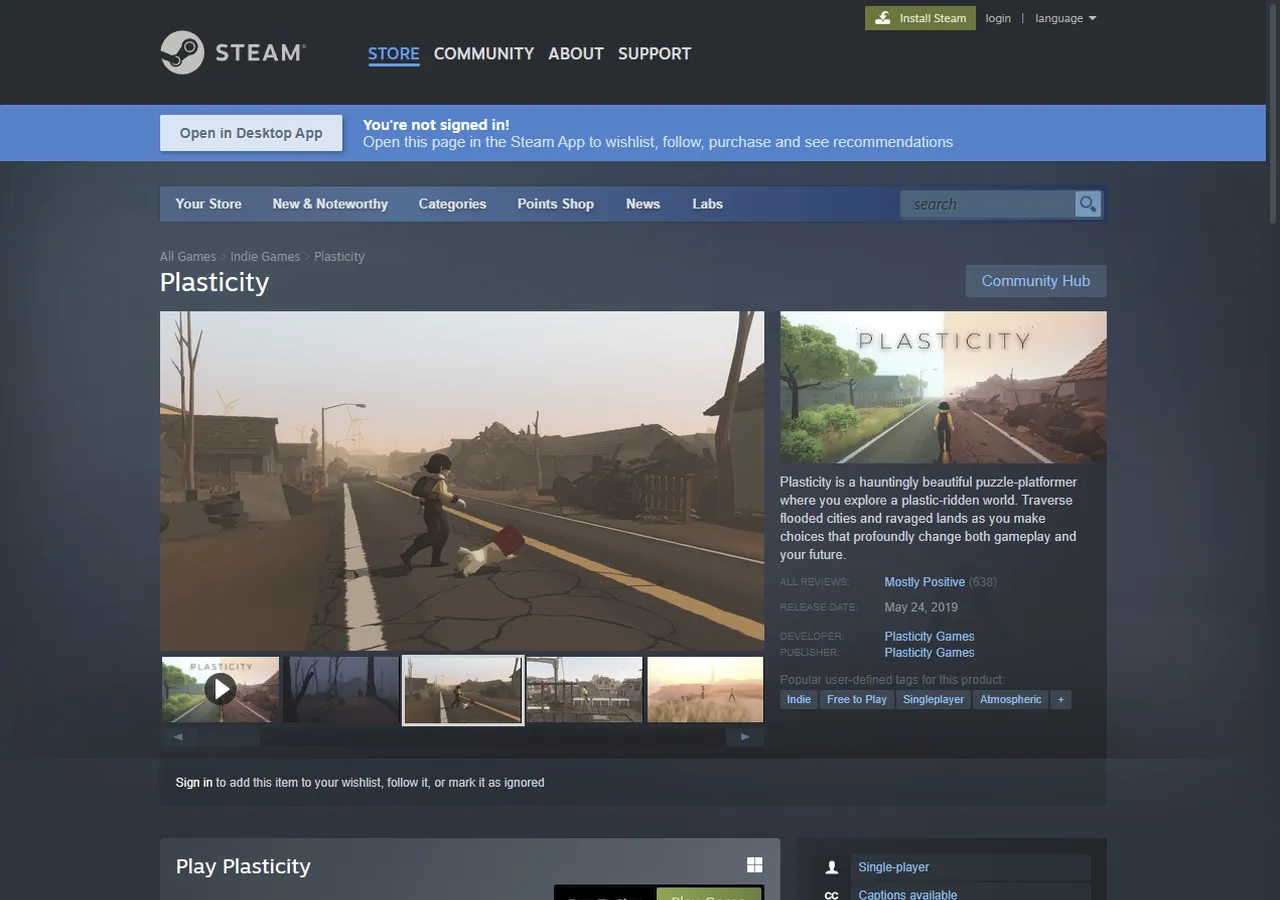Select ABOUT in the top navigation
Screen dimensions: 1280x900
[576, 54]
